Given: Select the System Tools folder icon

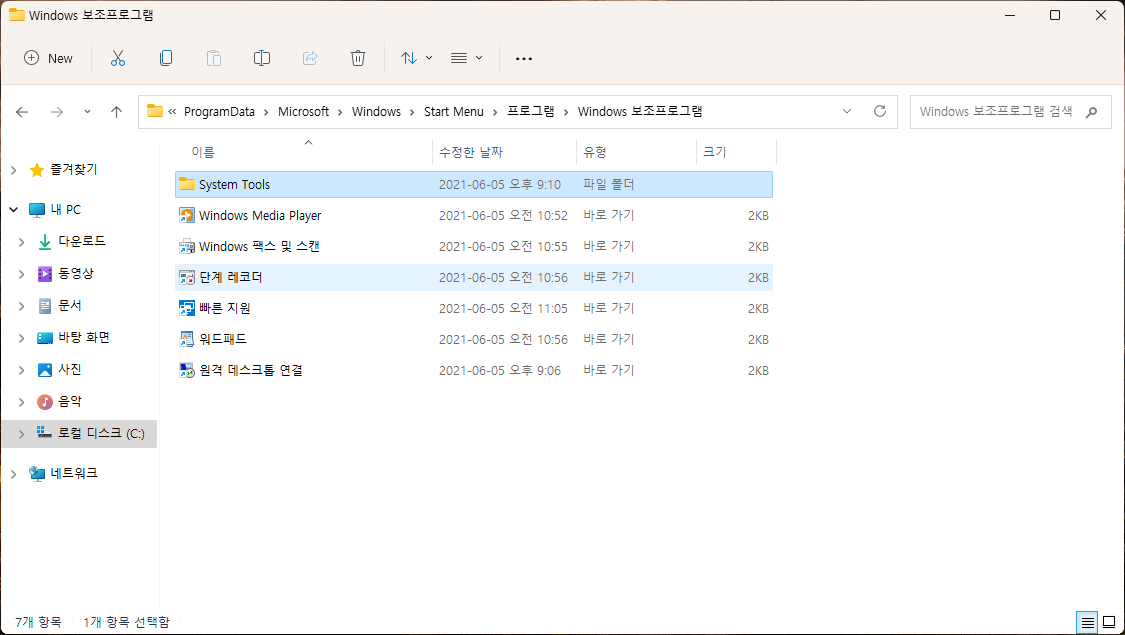Looking at the screenshot, I should (x=187, y=184).
